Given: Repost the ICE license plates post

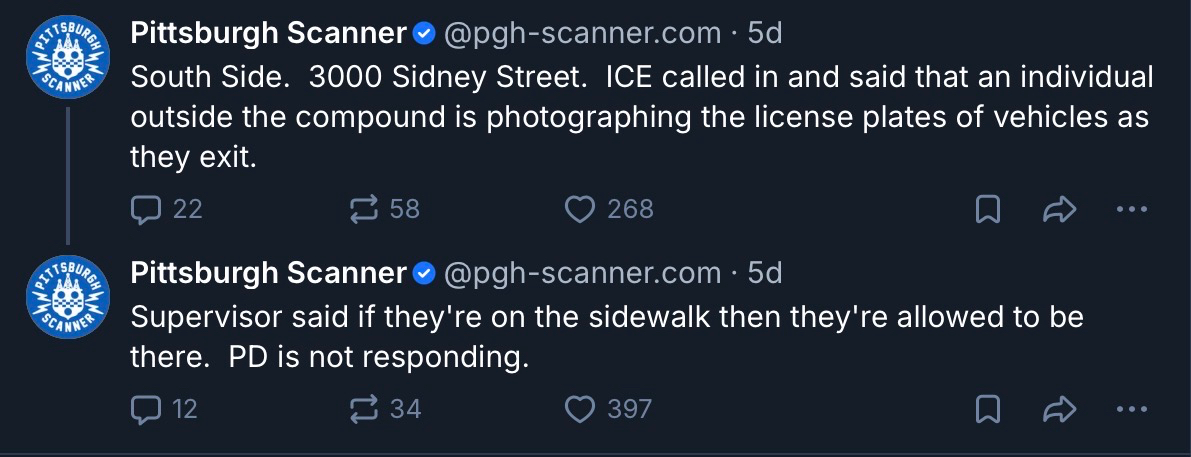Looking at the screenshot, I should pos(362,208).
